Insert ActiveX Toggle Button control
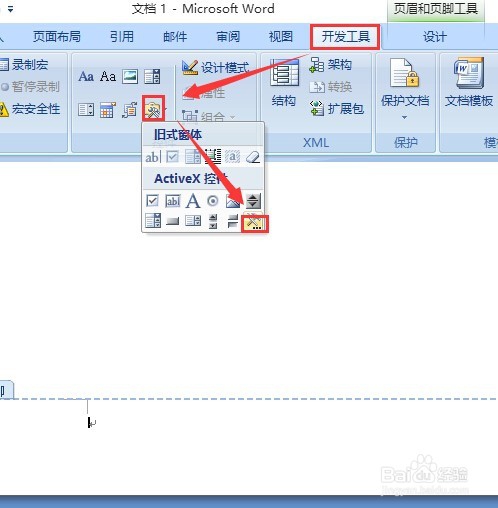The height and width of the screenshot is (508, 498). point(233,221)
